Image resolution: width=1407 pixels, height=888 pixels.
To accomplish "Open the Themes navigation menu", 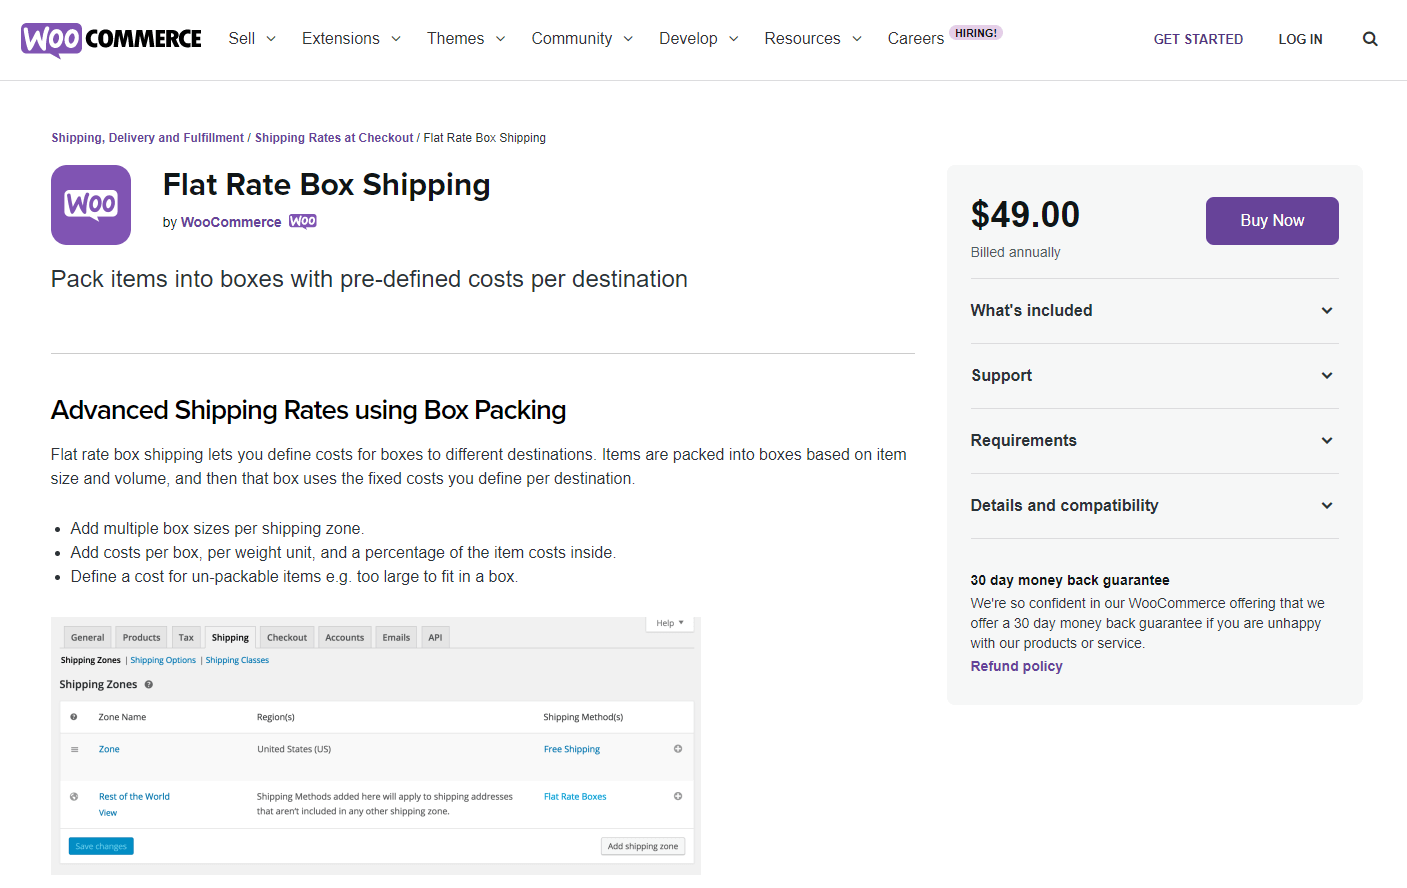I will pos(465,39).
